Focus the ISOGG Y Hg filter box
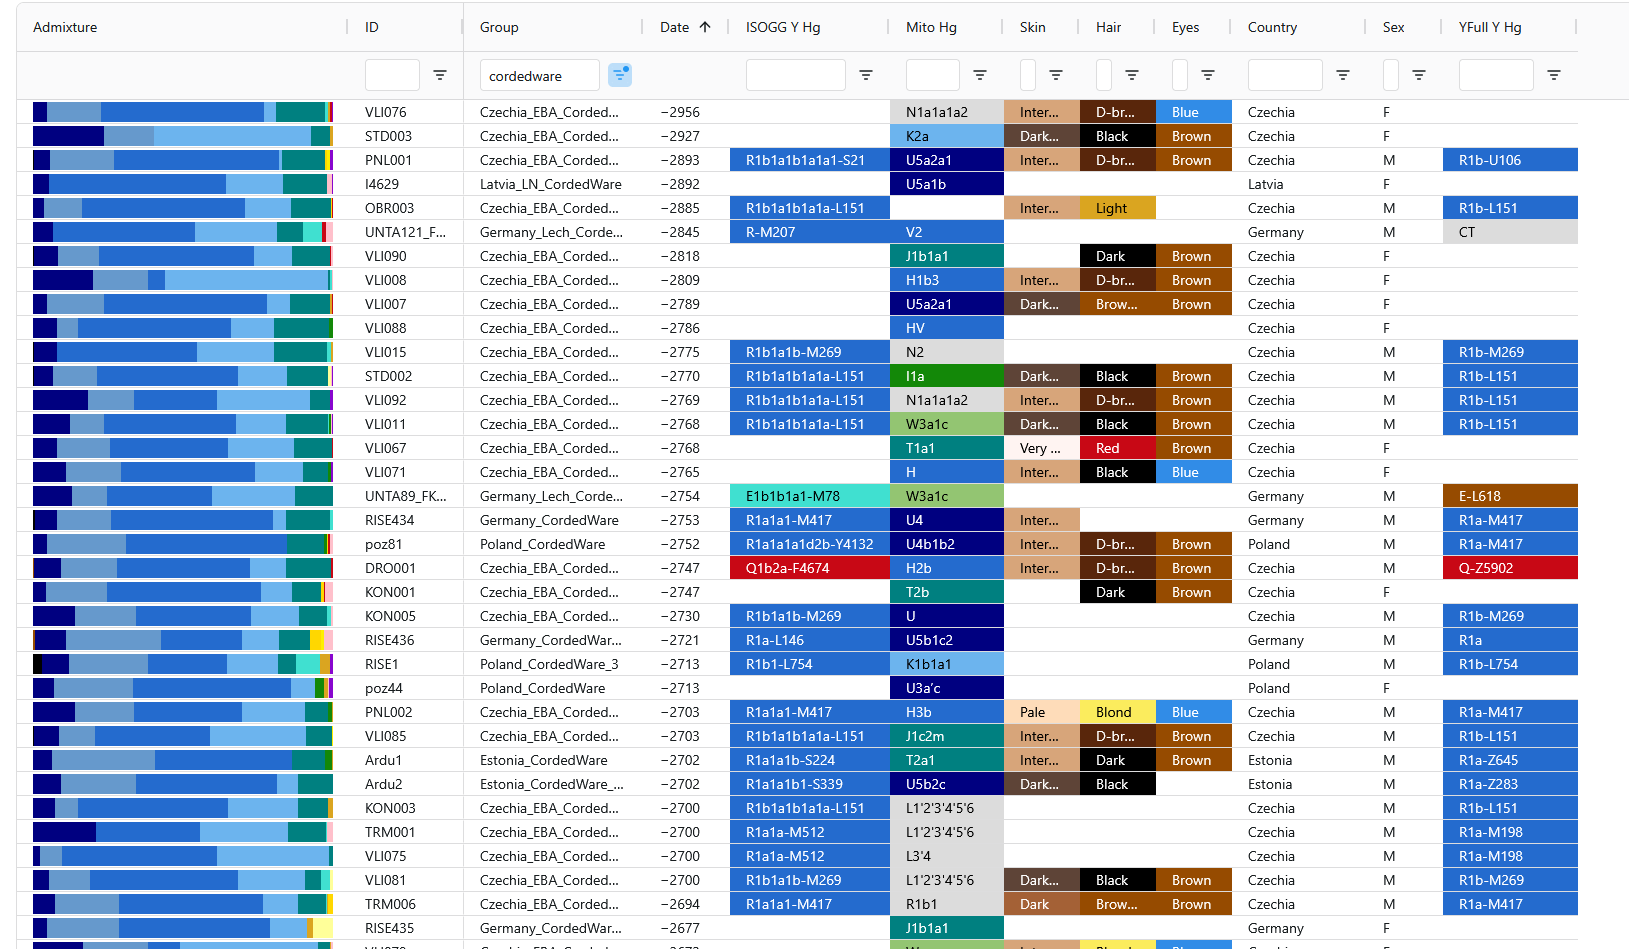Image resolution: width=1629 pixels, height=949 pixels. (x=795, y=75)
